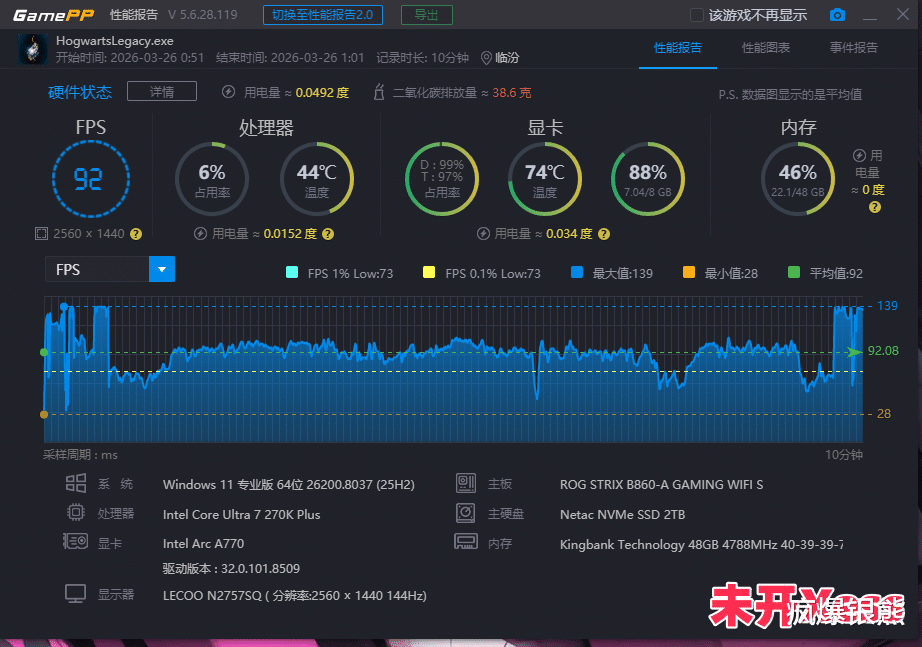Toggle the 最大值 legend series
Viewport: 922px width, 647px height.
click(612, 273)
